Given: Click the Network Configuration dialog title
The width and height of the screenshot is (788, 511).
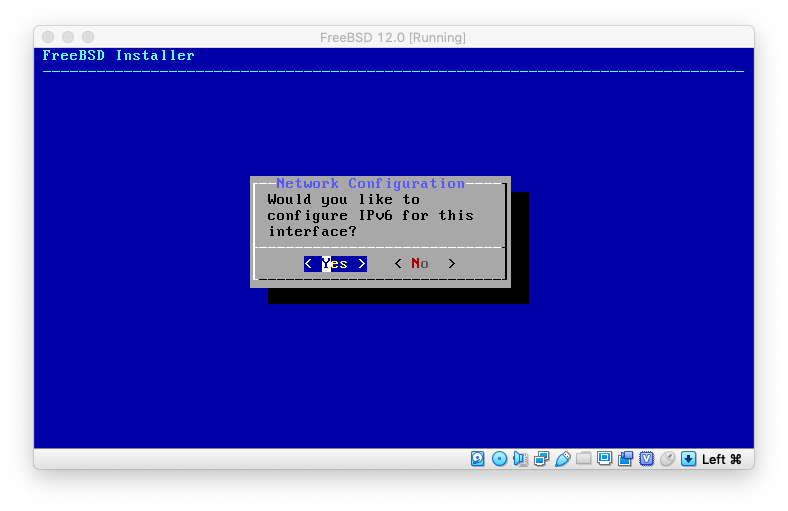Looking at the screenshot, I should coord(370,184).
